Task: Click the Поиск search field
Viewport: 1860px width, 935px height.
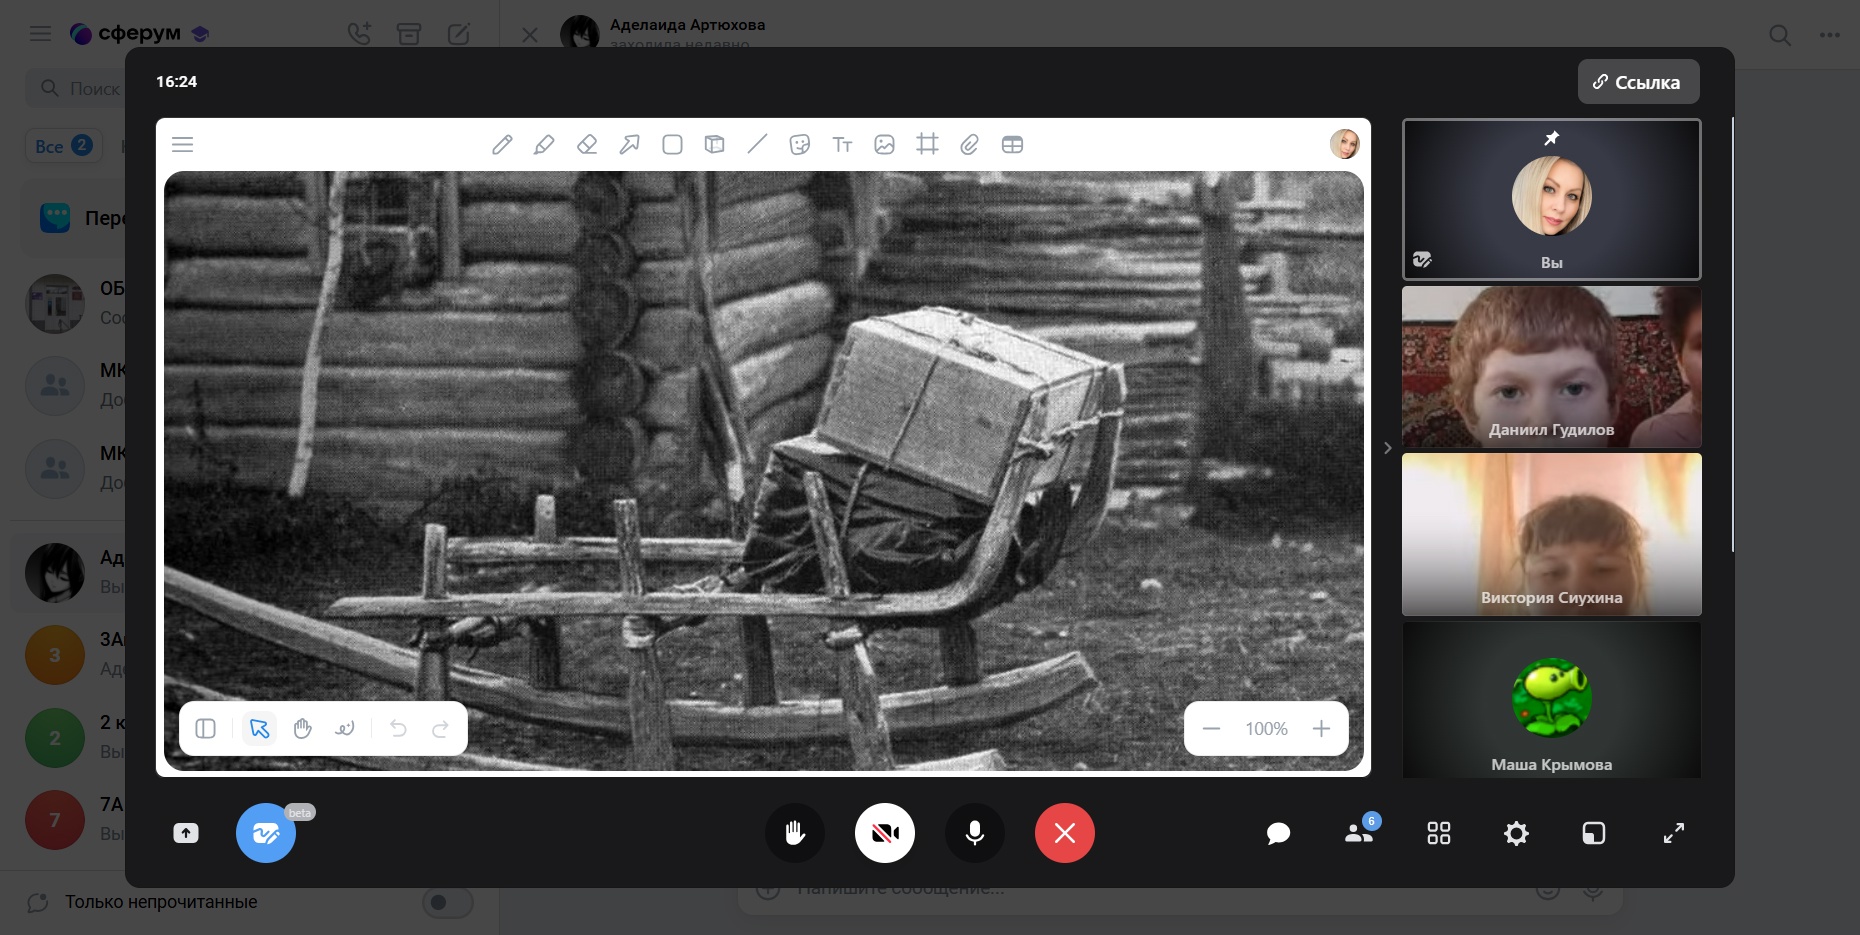Action: pos(75,89)
